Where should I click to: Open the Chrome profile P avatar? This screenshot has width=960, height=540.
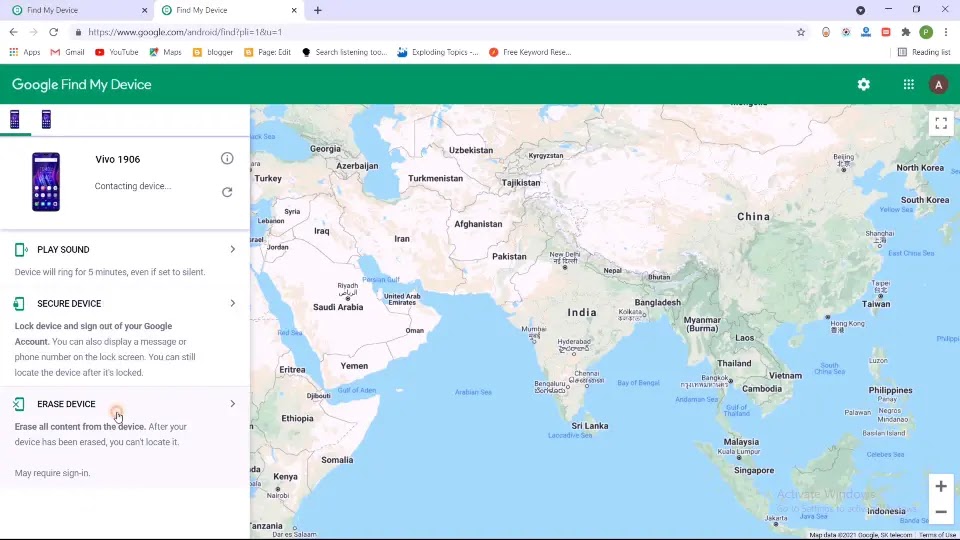click(x=926, y=32)
